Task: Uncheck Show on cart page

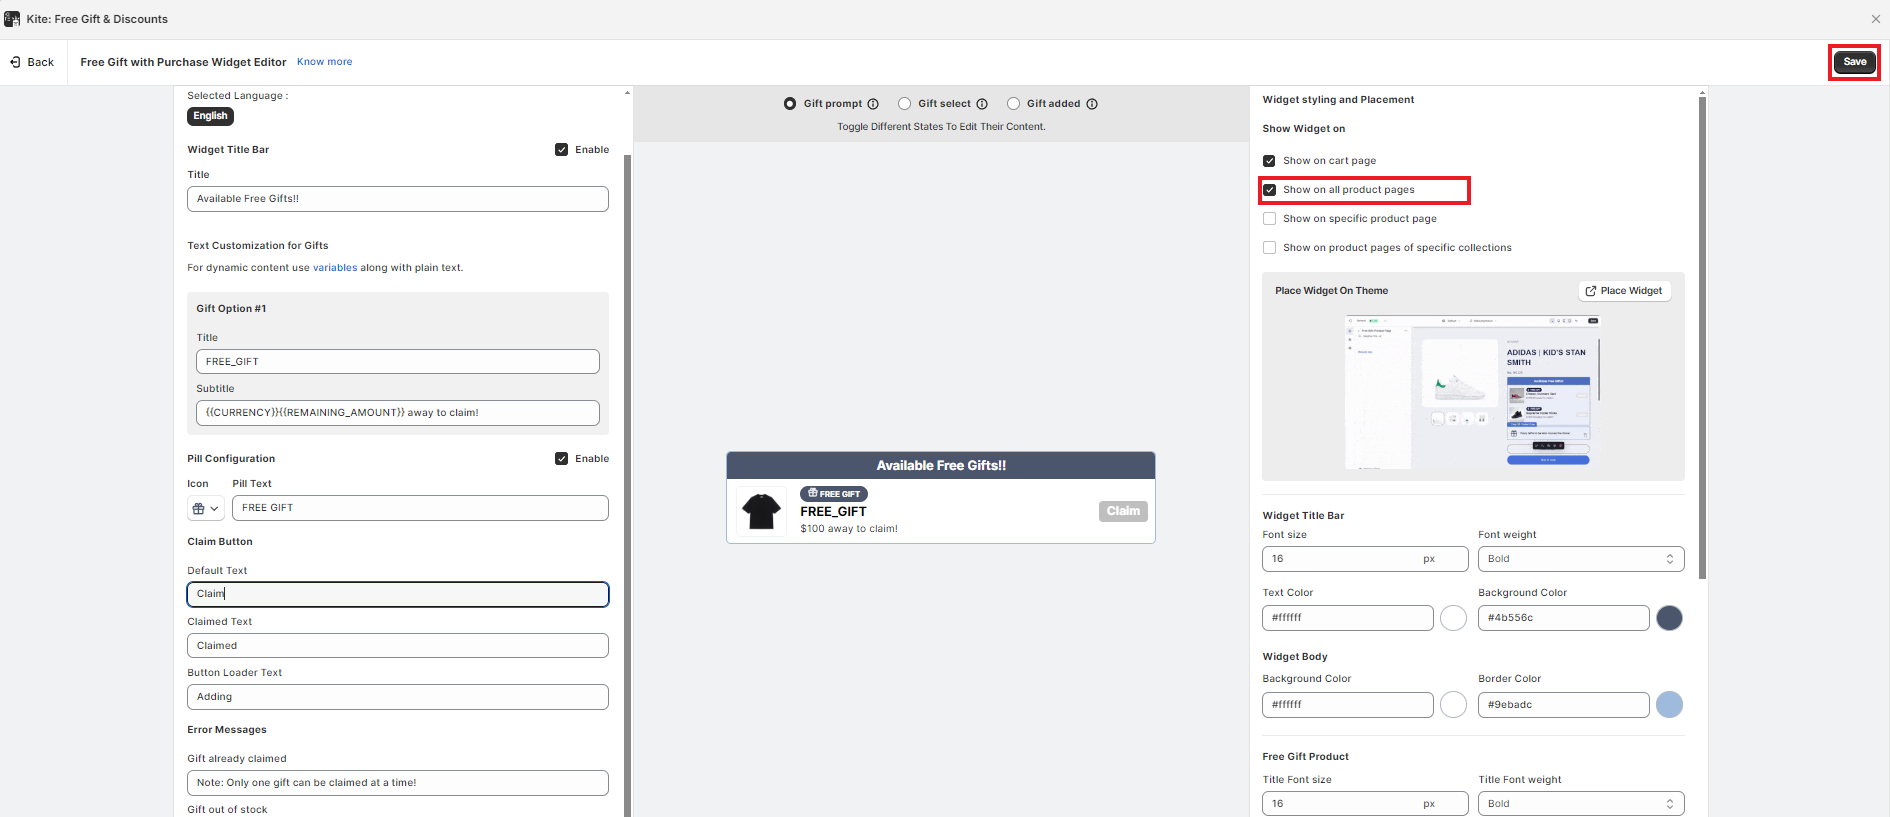Action: 1269,161
